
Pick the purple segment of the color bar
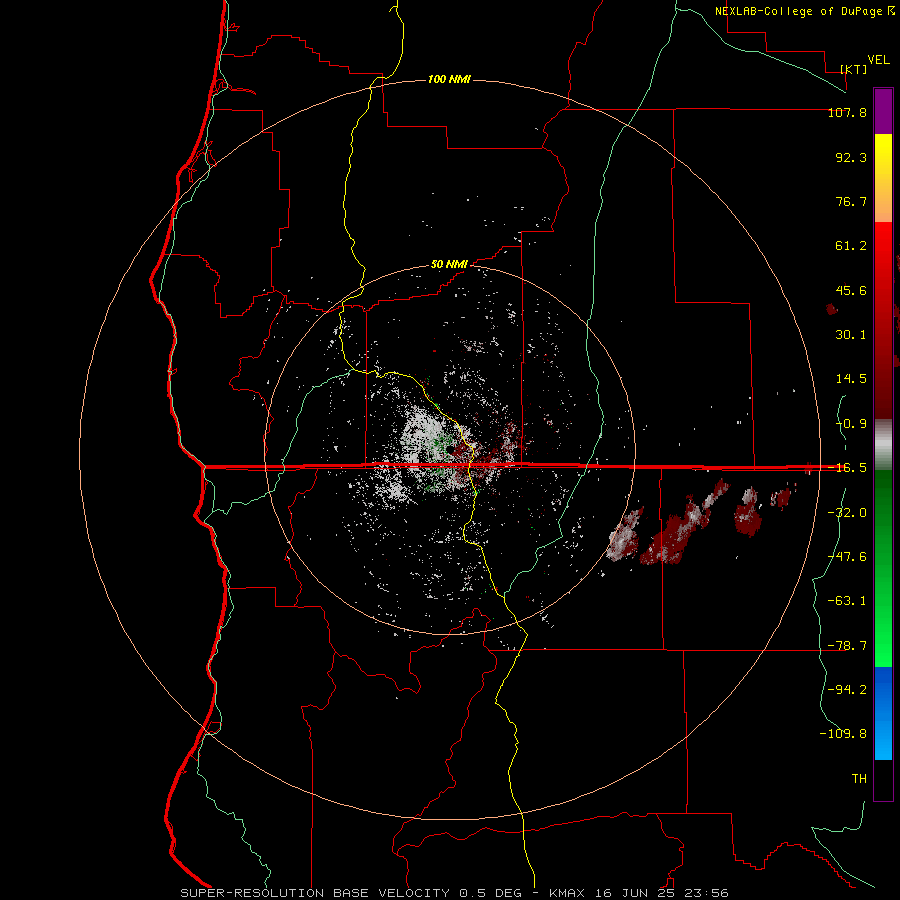883,111
